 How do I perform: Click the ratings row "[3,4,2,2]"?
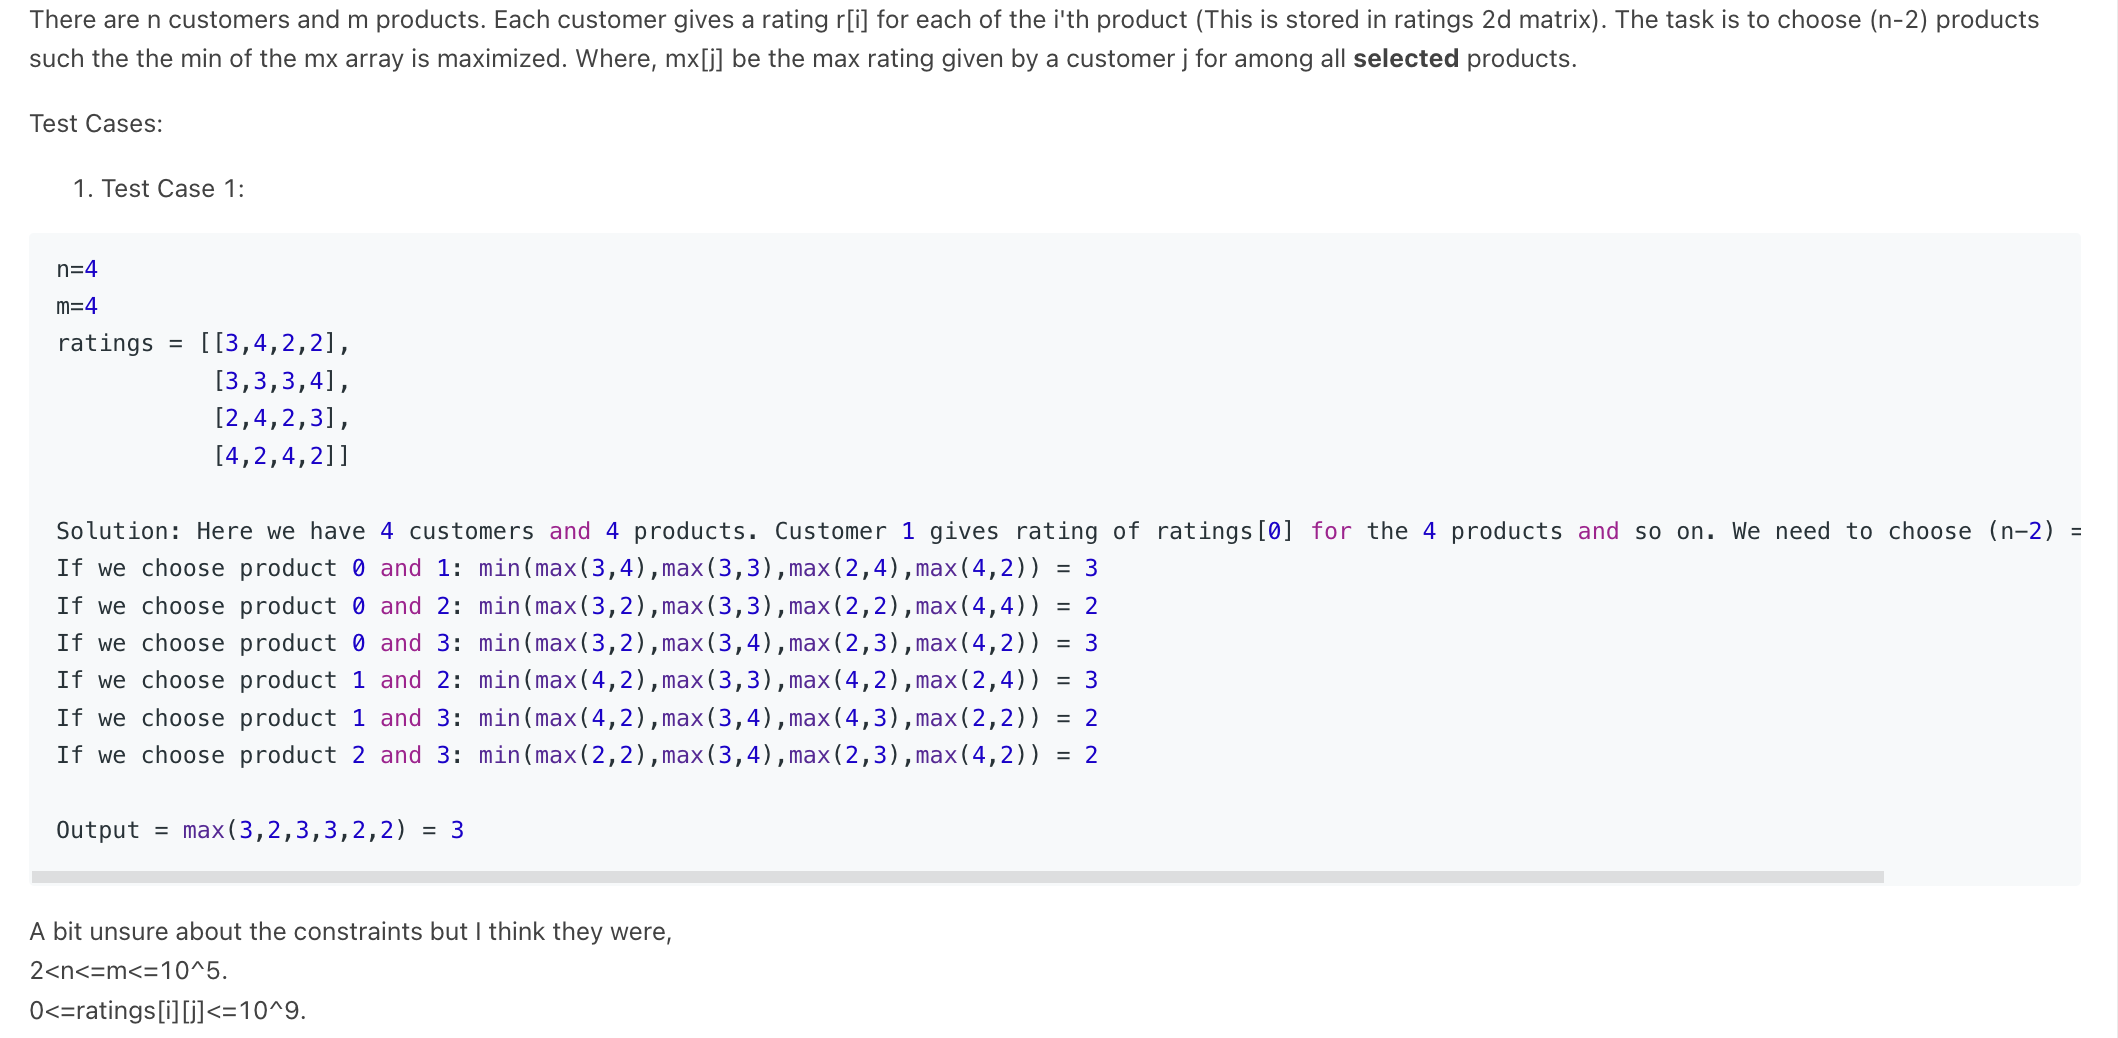coord(274,344)
